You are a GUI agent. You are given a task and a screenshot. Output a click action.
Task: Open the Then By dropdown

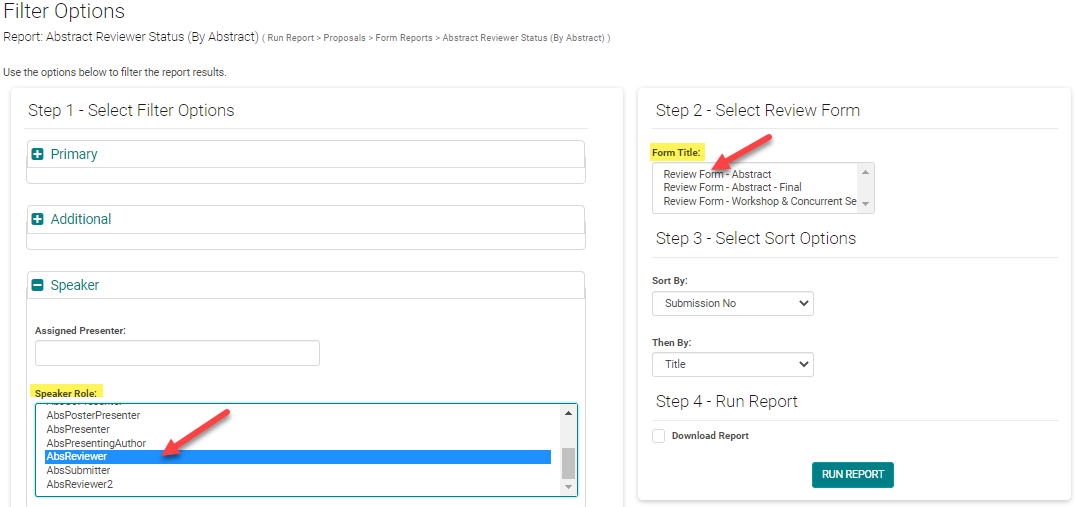pyautogui.click(x=733, y=364)
